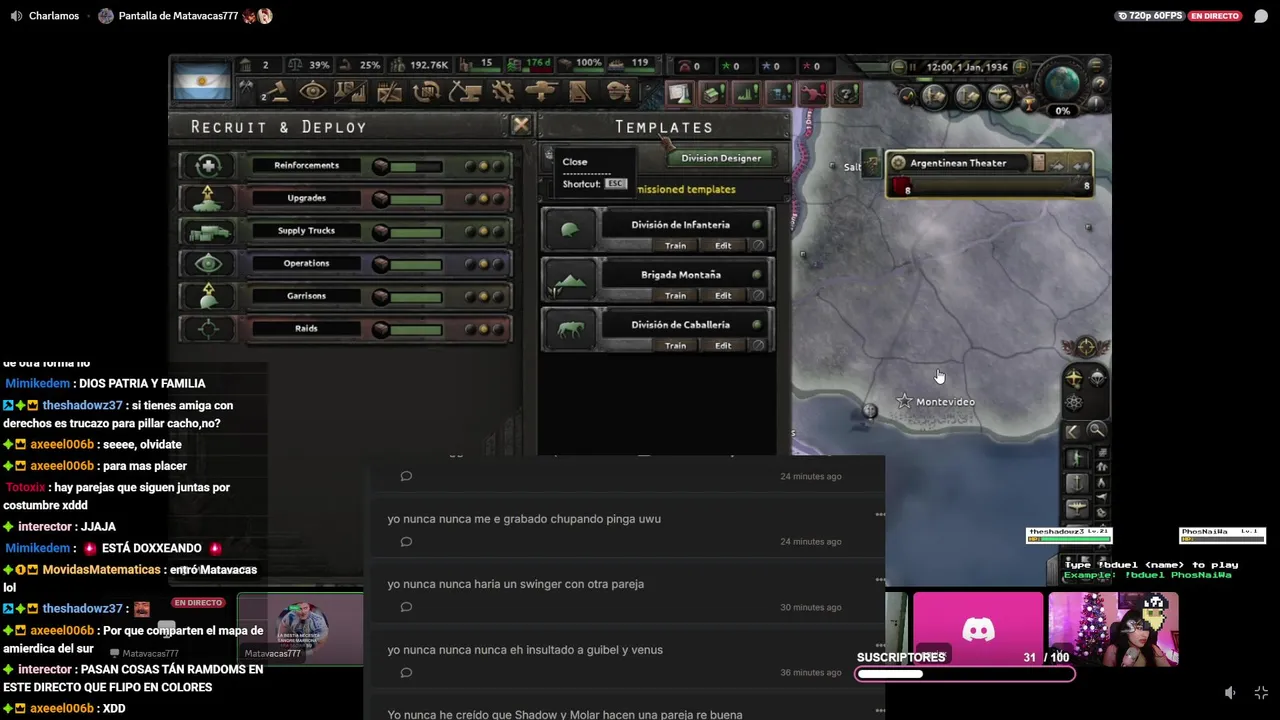Screen dimensions: 1280x720
Task: Click the Reinforcements medical cross icon
Action: 208,165
